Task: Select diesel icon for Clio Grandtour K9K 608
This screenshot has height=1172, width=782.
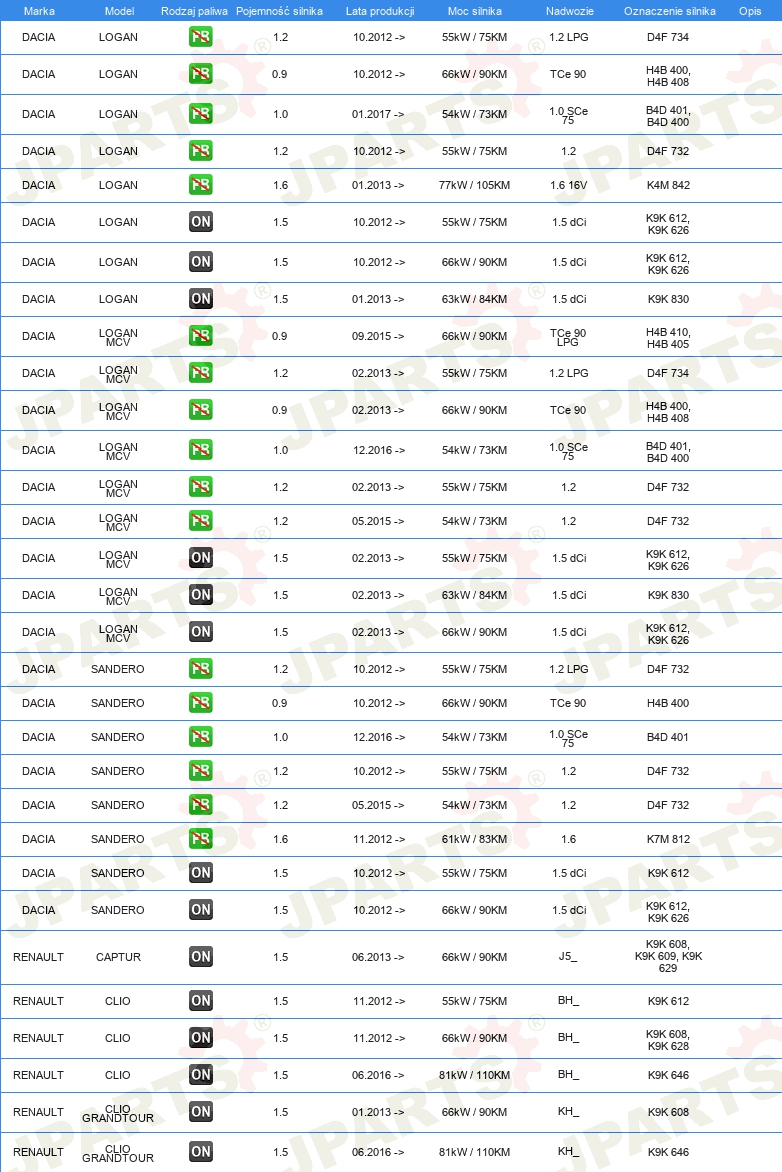Action: 200,1111
